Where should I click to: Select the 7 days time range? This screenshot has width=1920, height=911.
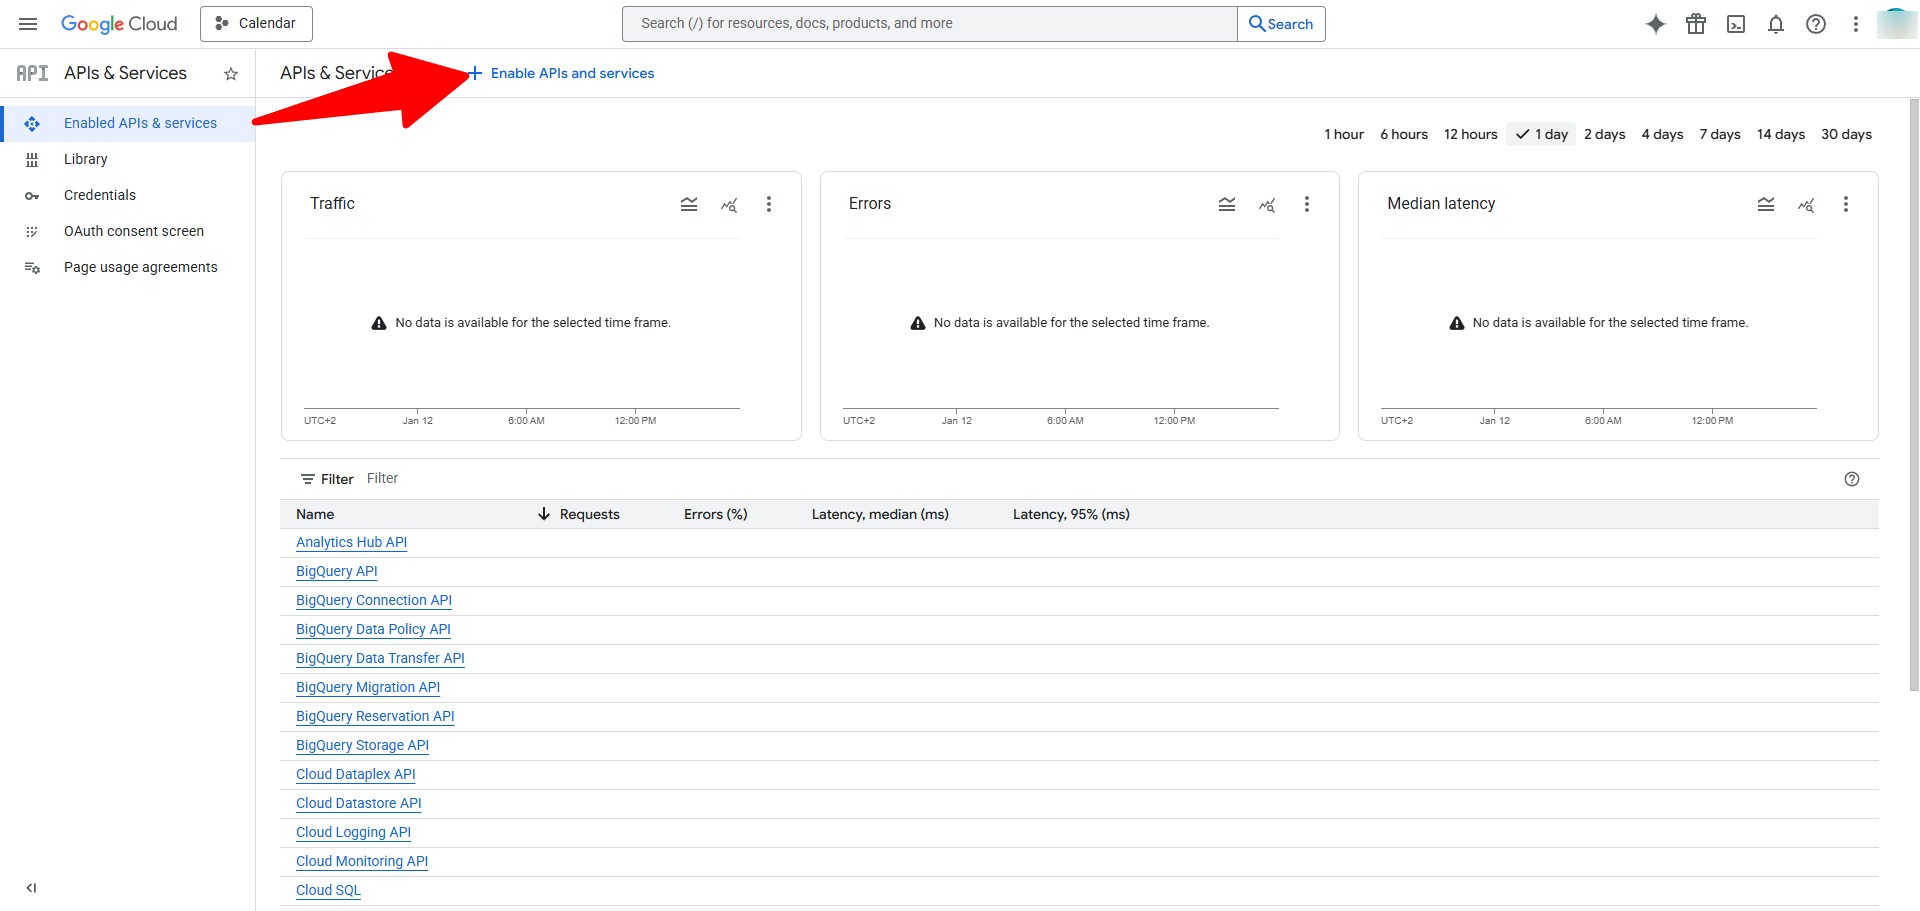(x=1720, y=134)
